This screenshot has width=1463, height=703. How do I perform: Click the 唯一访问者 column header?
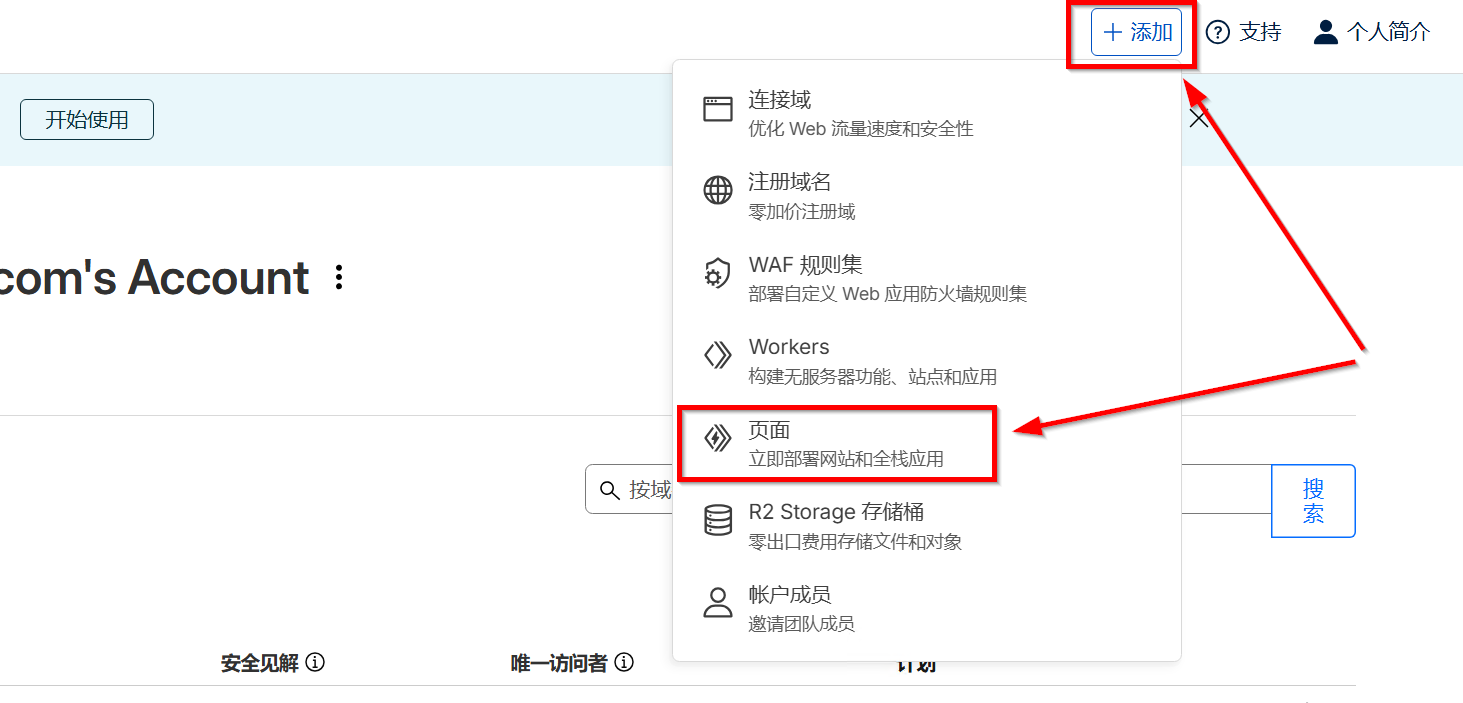(559, 663)
